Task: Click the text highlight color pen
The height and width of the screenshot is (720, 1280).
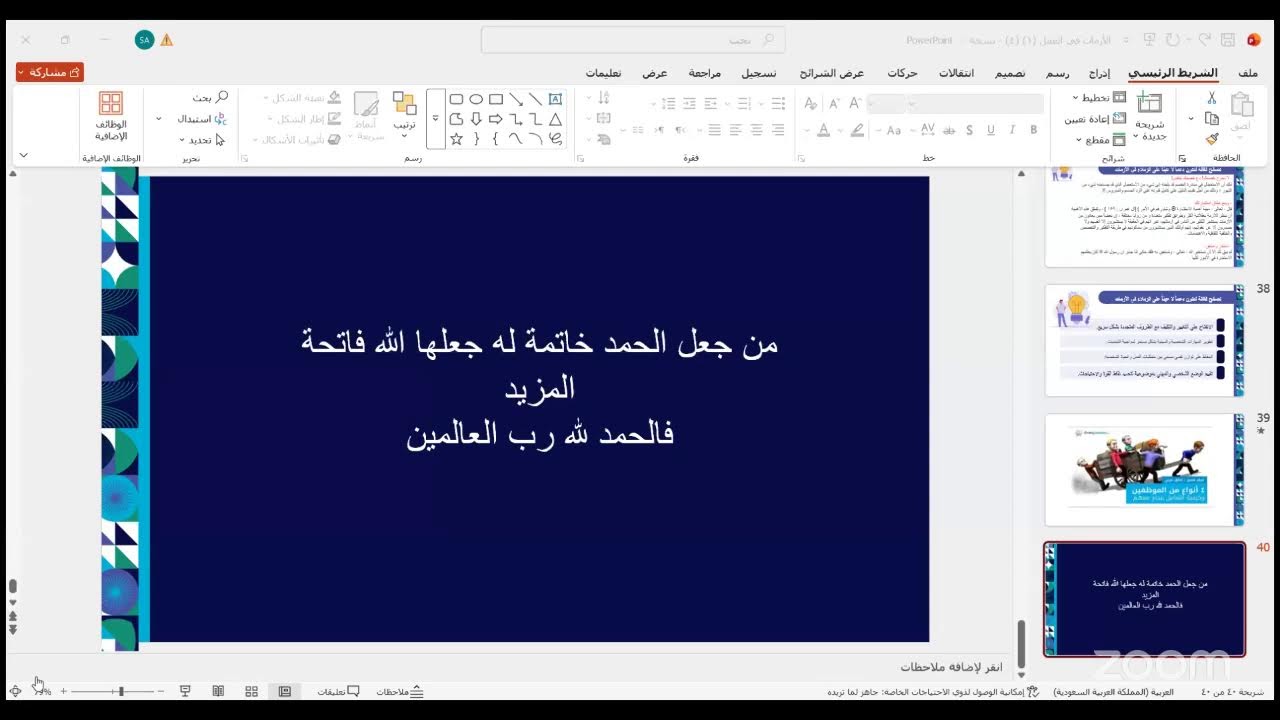Action: 857,130
